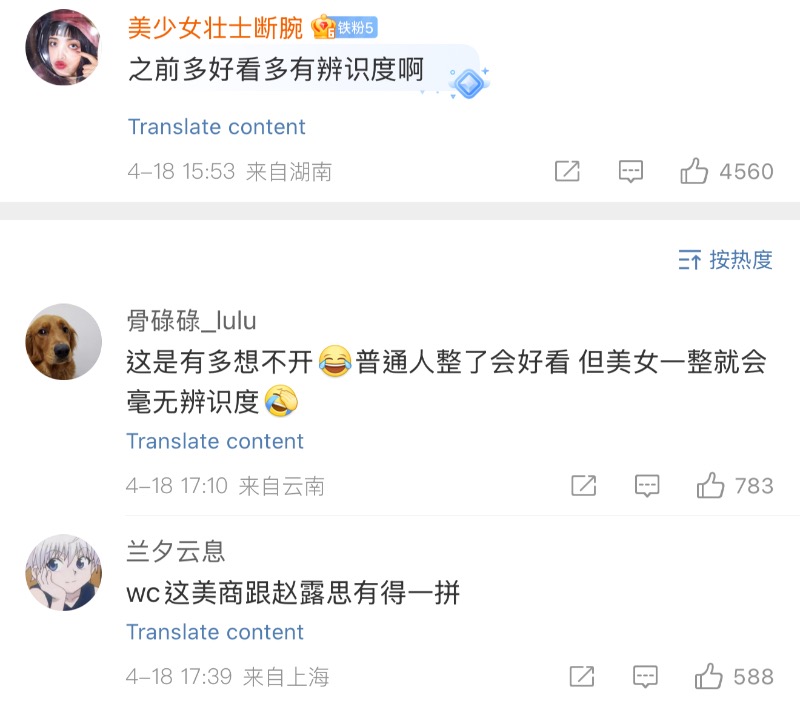Share the 兰夕云息 comment
Screen dimensions: 800x704
581,676
